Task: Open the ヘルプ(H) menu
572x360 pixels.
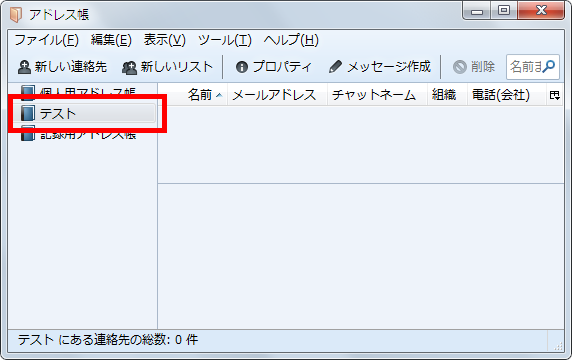Action: [291, 40]
